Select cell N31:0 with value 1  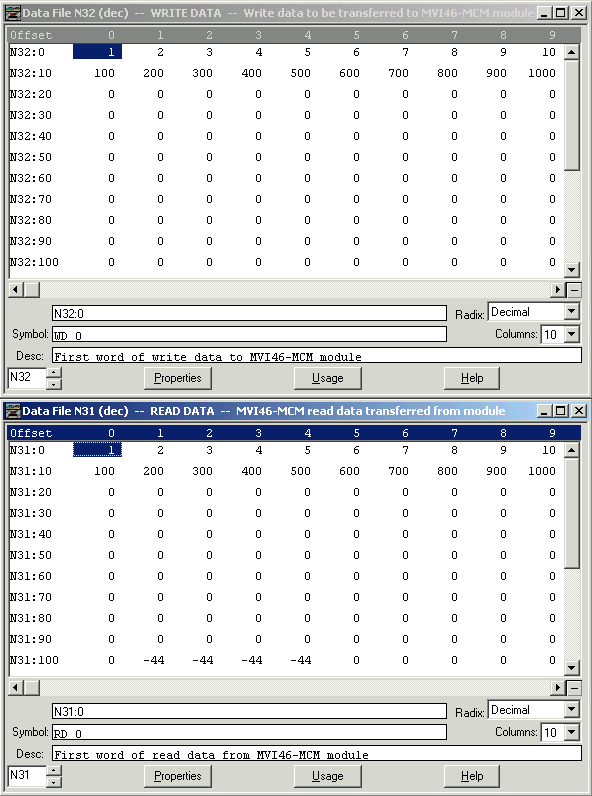click(97, 450)
